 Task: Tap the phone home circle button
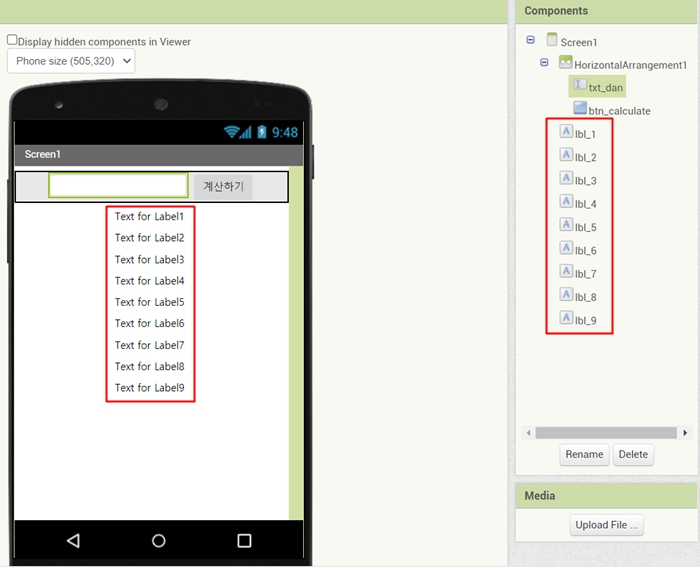click(158, 541)
